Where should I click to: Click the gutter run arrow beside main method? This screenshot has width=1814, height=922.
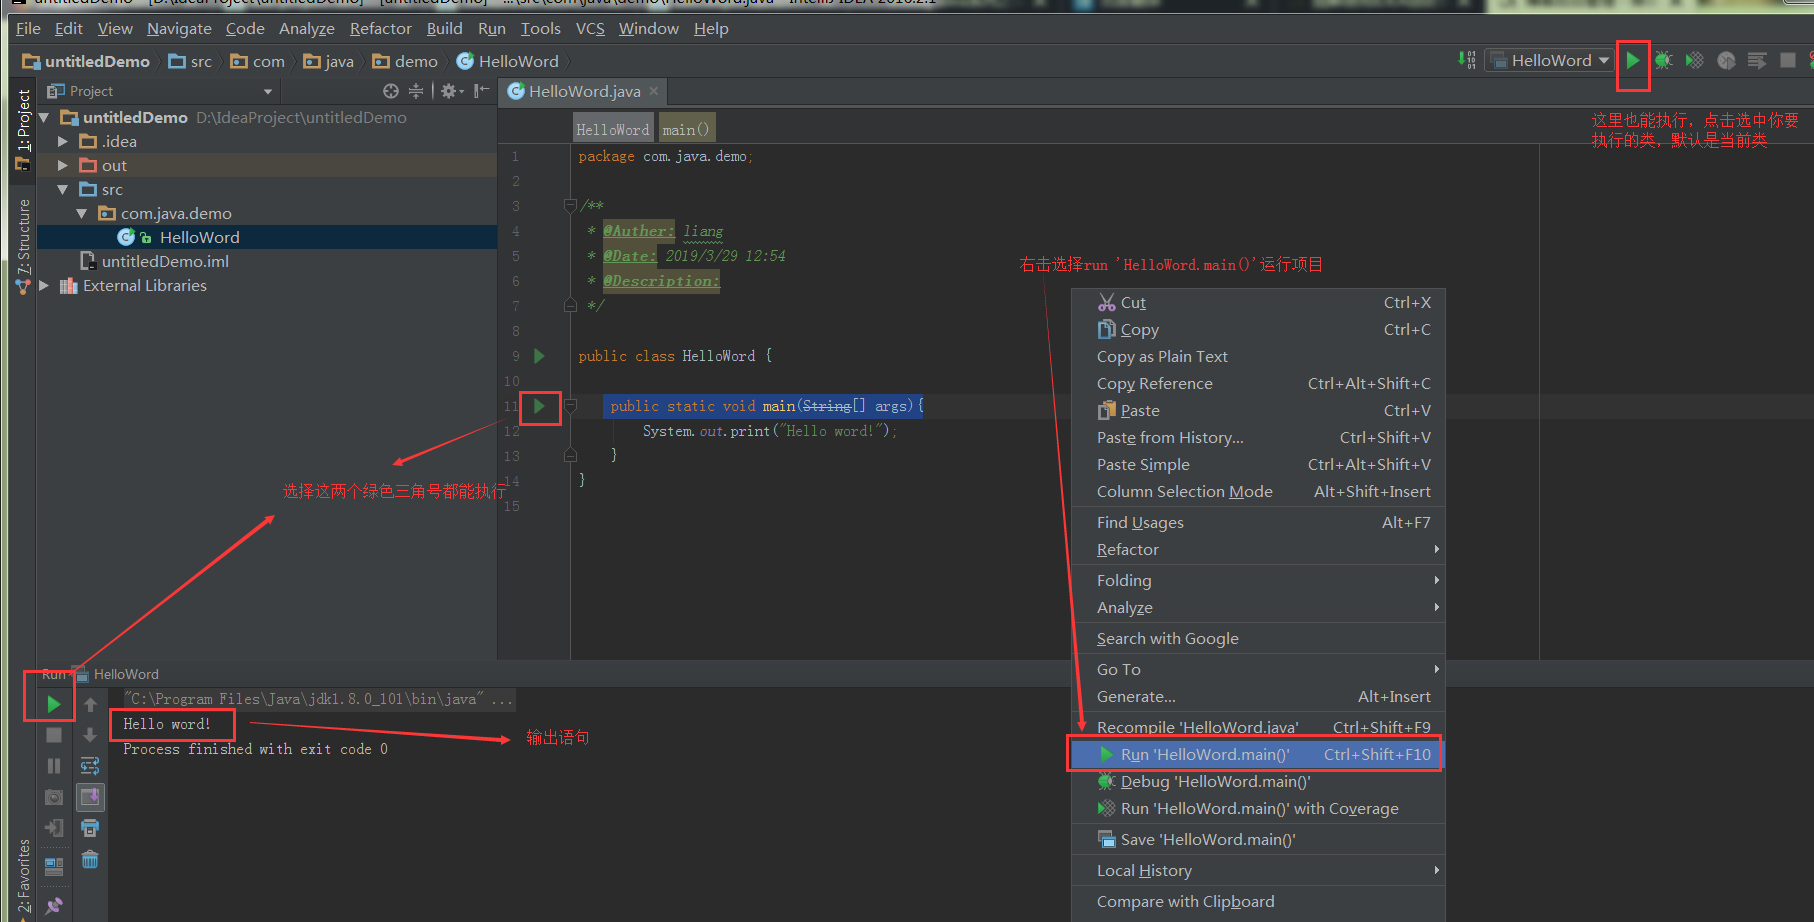pos(539,406)
